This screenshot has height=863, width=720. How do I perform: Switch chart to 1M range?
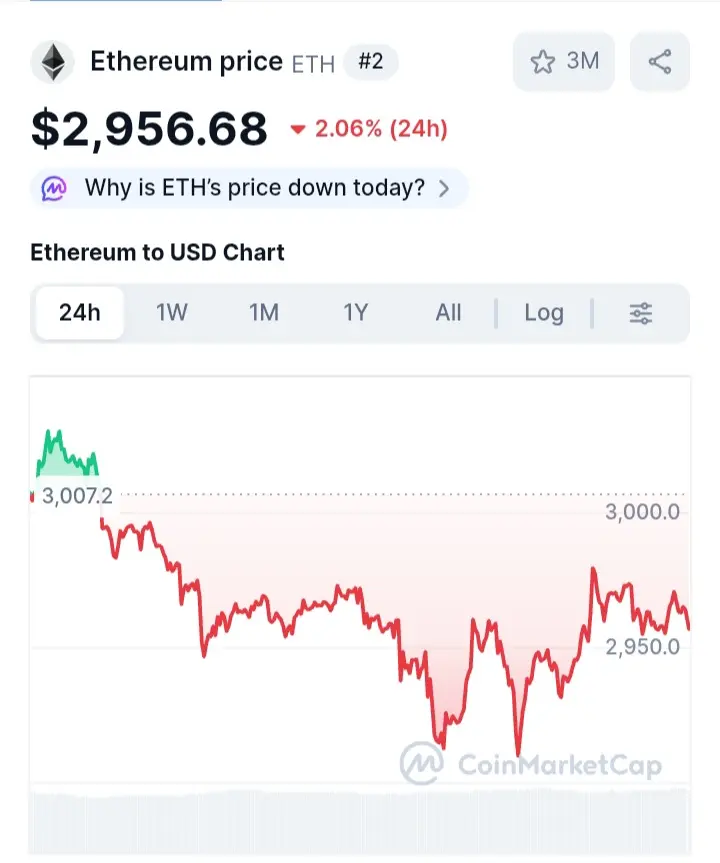264,313
